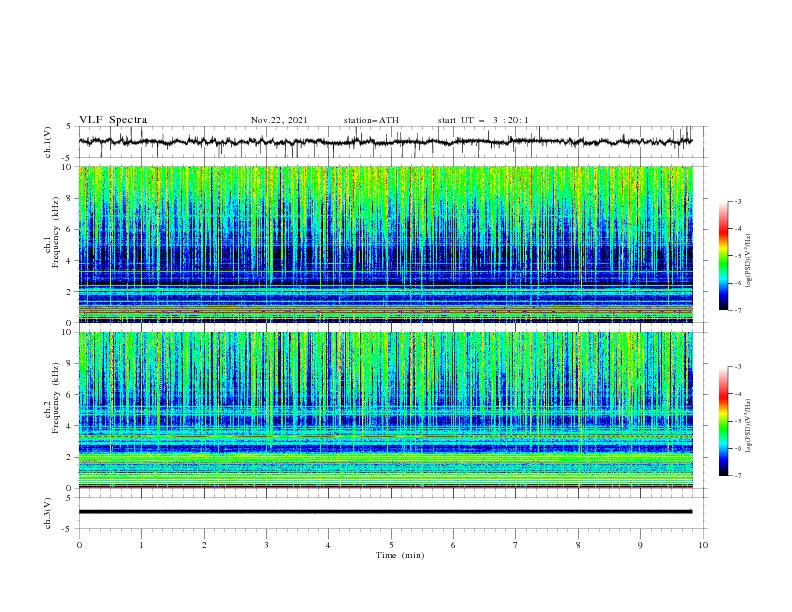Click the "-7" label on ch.2 color bar
Screen dimensions: 792x612
point(738,475)
